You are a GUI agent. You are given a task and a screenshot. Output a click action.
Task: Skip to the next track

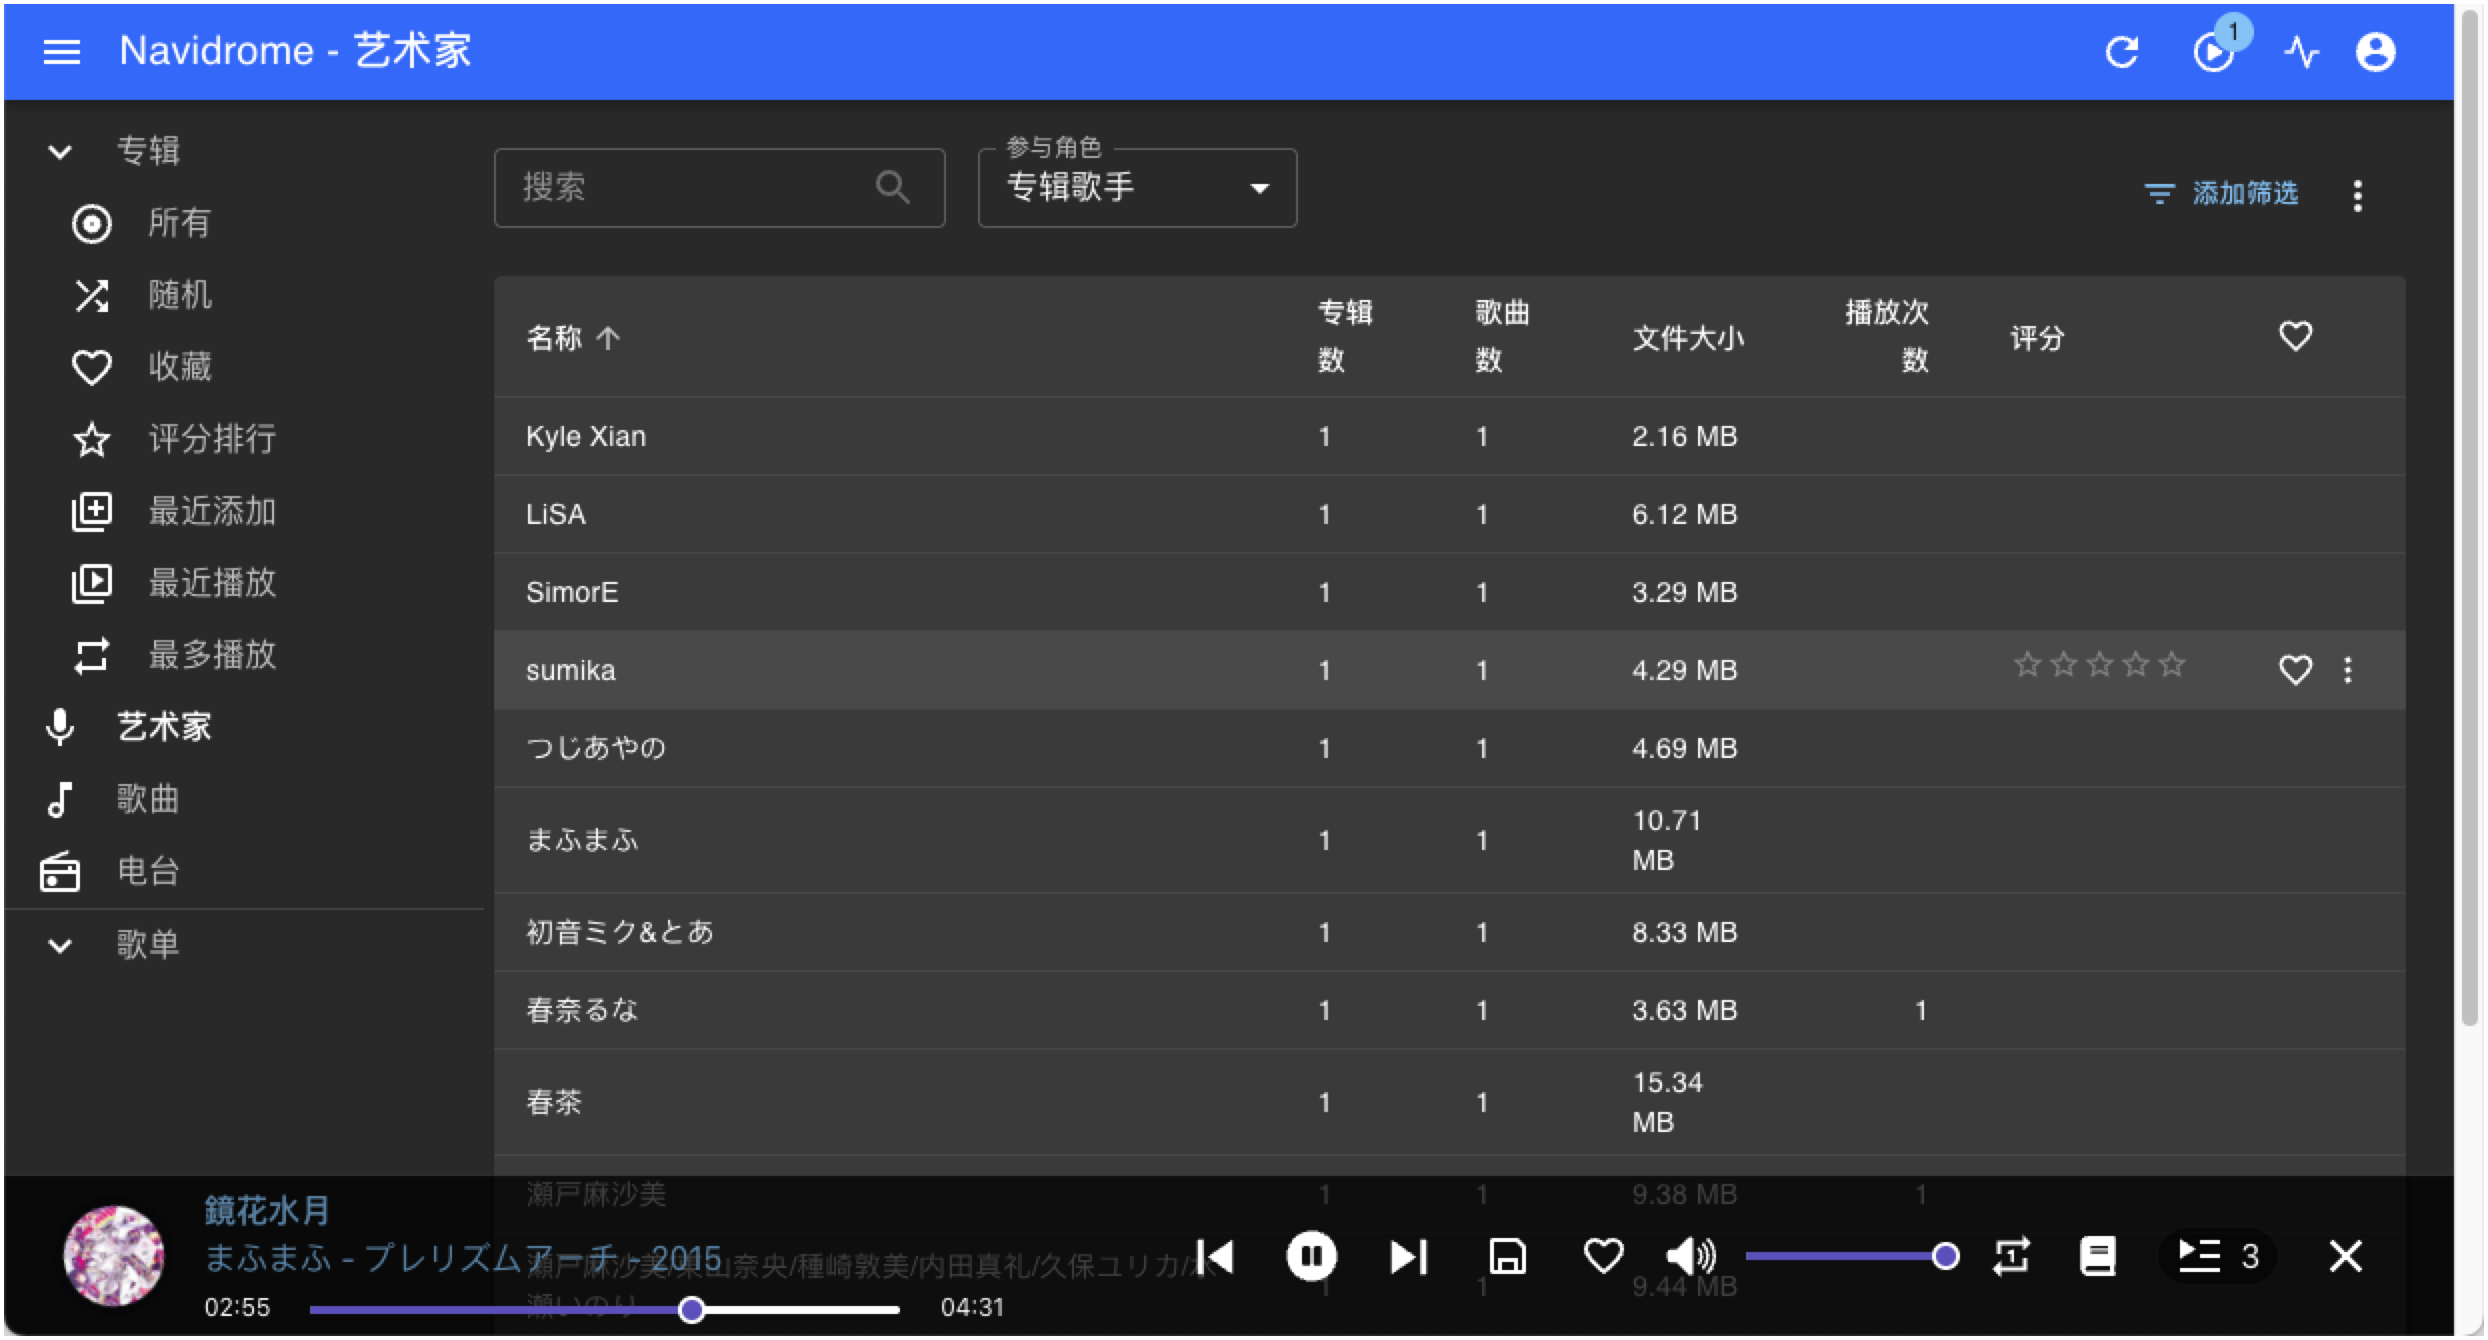coord(1408,1256)
